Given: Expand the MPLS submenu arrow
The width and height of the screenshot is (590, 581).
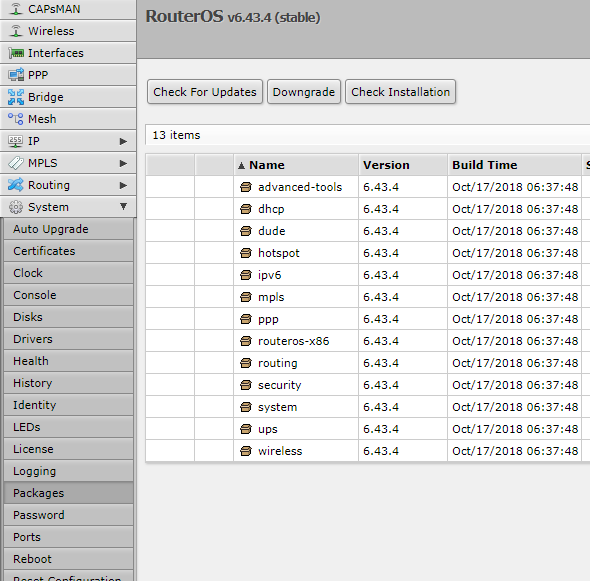Looking at the screenshot, I should (123, 163).
